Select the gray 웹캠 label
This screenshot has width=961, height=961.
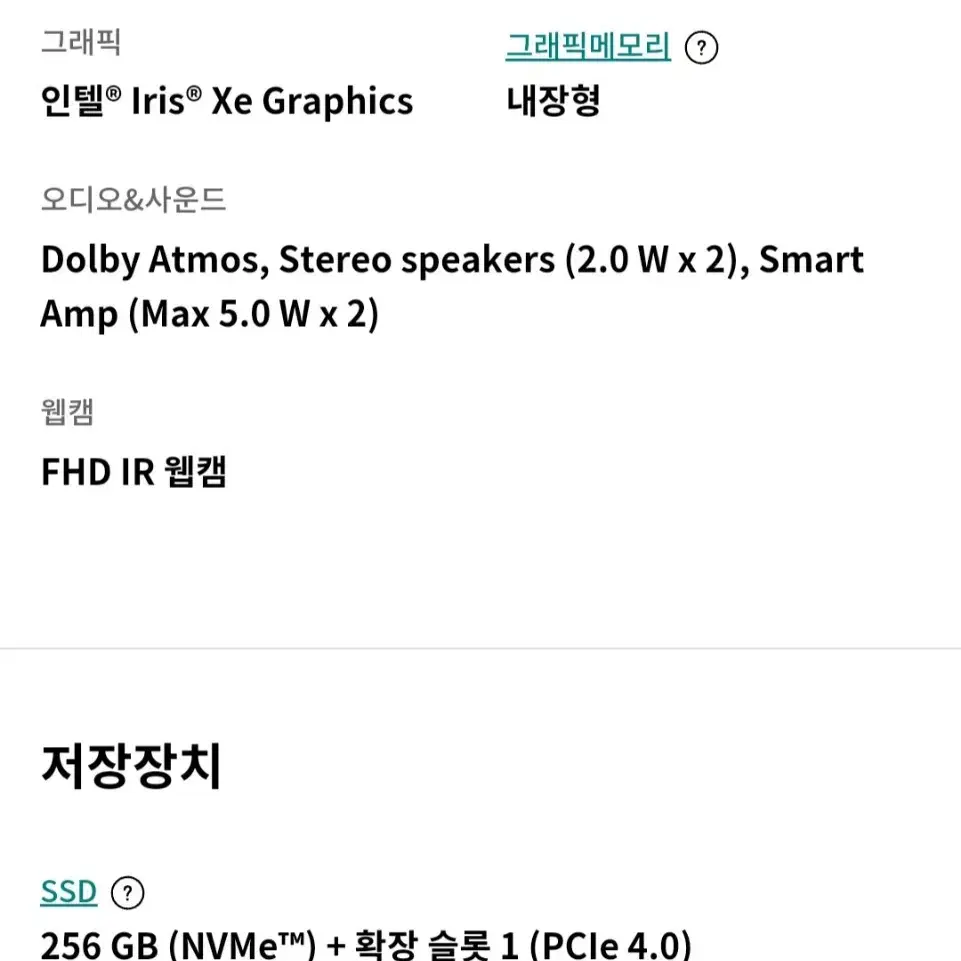tap(67, 411)
